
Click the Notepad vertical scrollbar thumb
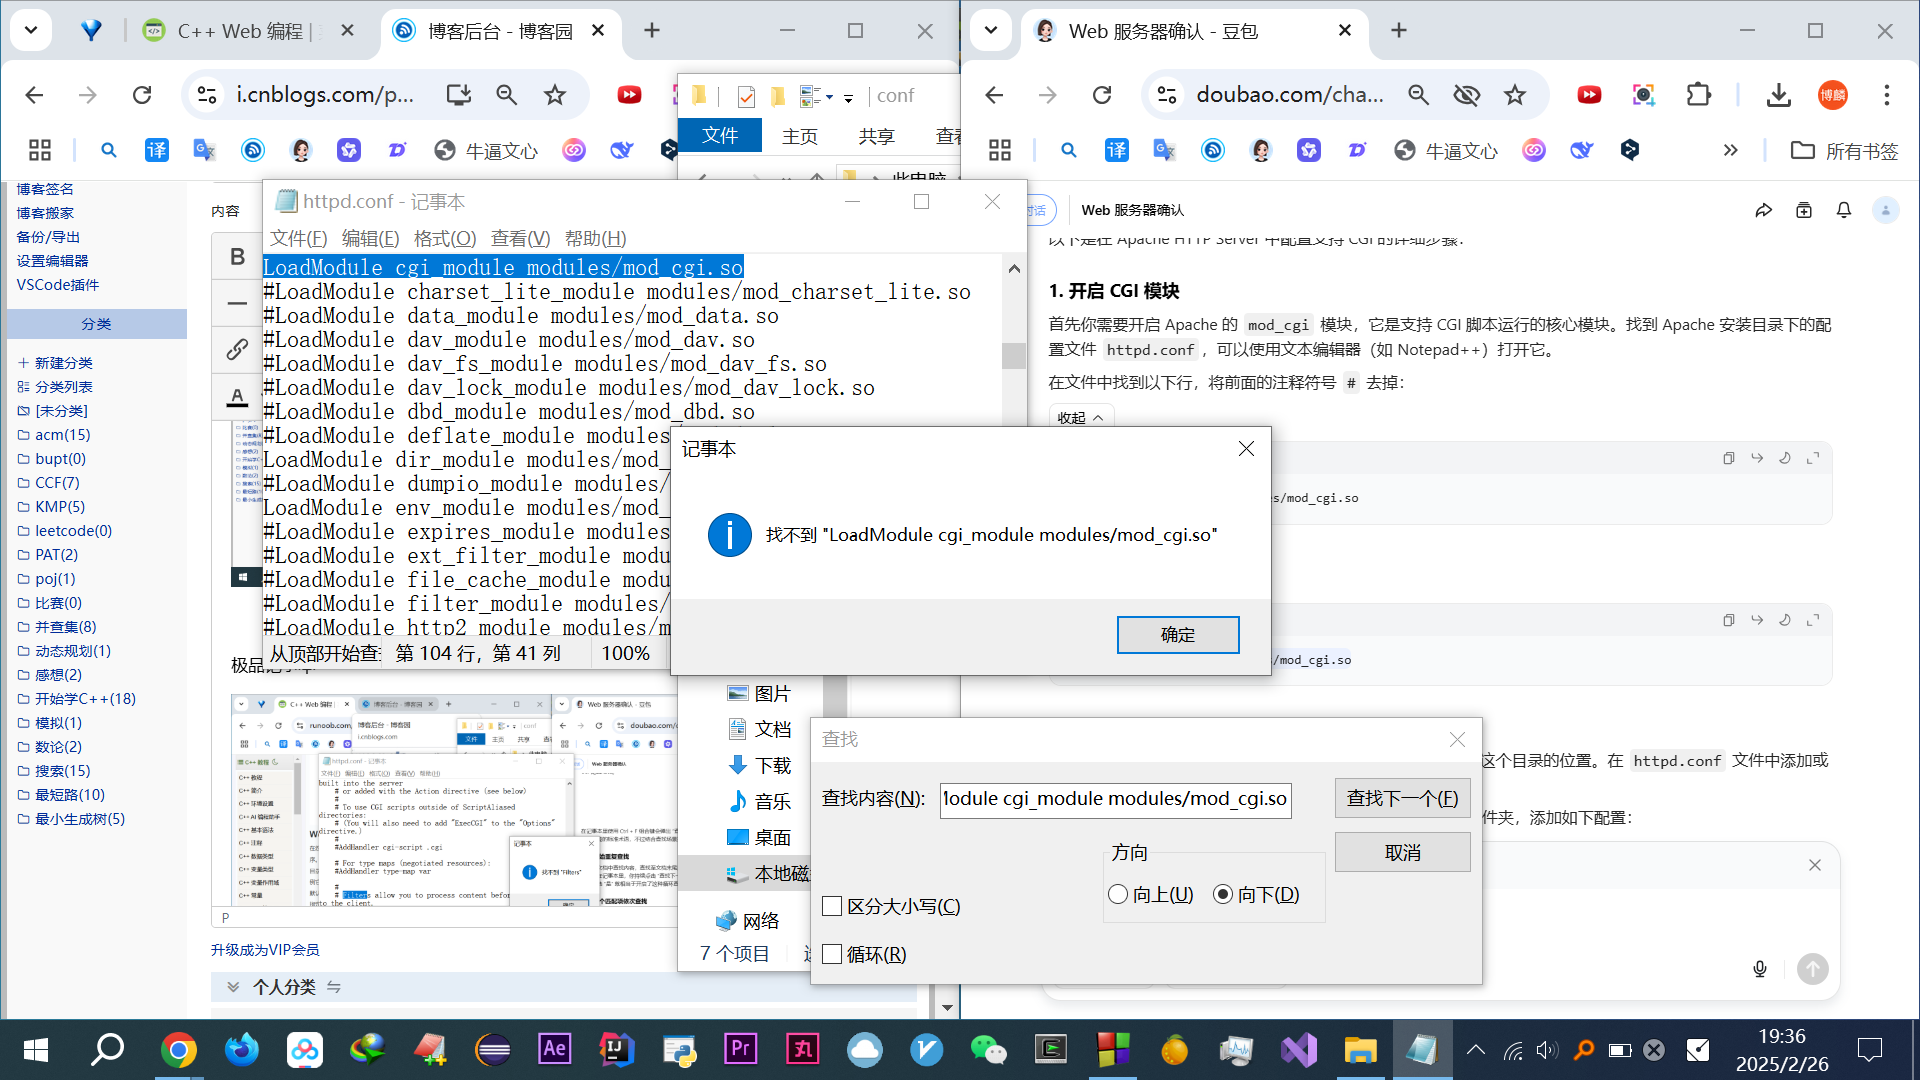(1014, 355)
